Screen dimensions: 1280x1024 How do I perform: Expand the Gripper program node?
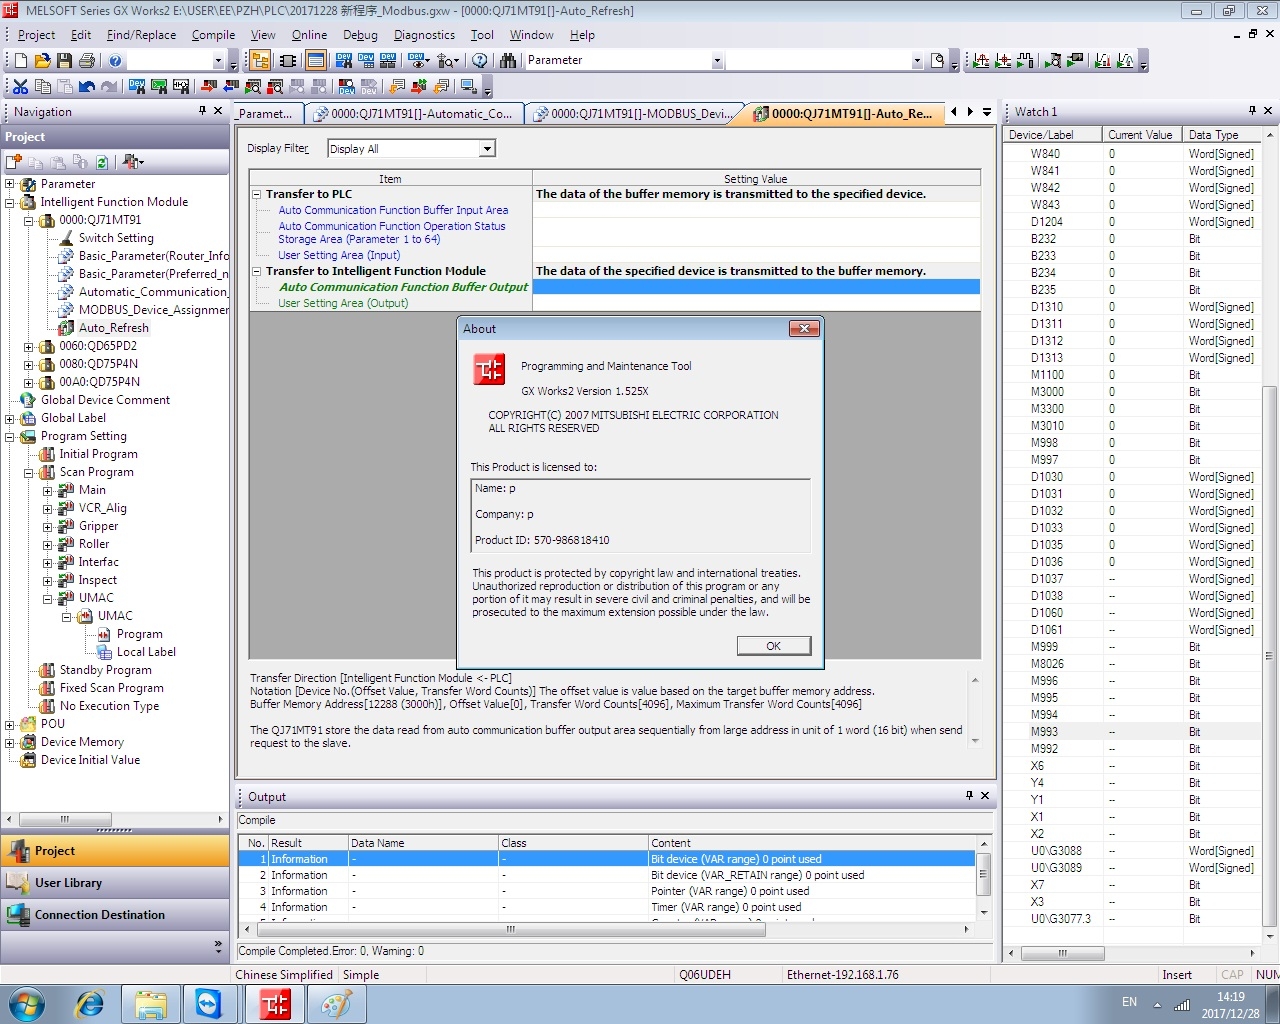point(47,526)
